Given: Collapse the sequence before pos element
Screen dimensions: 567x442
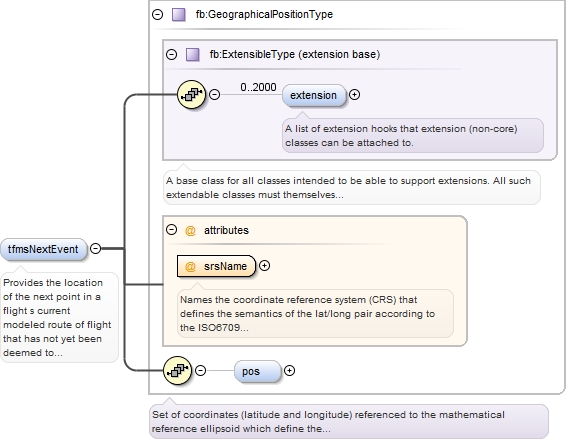Looking at the screenshot, I should (201, 371).
